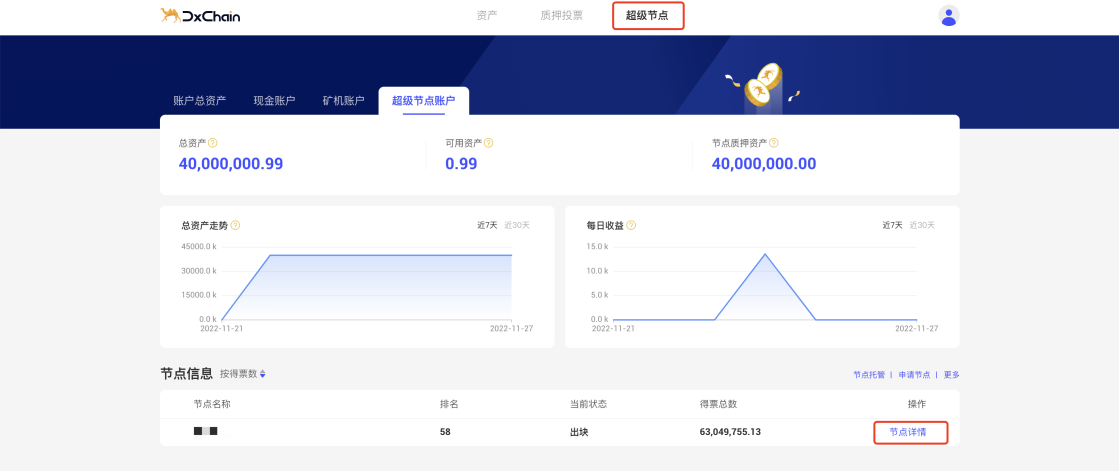Click help icon beside 总资产走势
This screenshot has width=1119, height=471.
point(235,226)
